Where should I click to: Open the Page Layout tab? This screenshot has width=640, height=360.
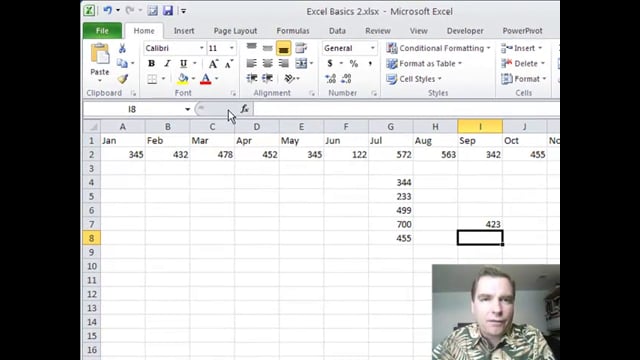point(235,31)
